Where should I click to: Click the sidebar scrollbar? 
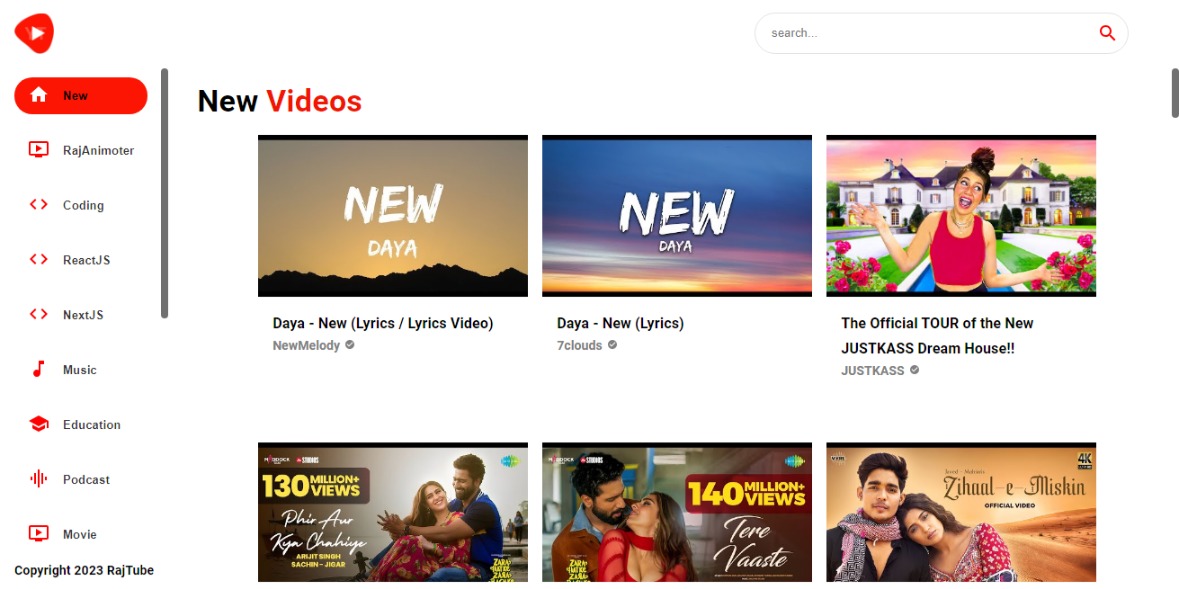point(165,193)
